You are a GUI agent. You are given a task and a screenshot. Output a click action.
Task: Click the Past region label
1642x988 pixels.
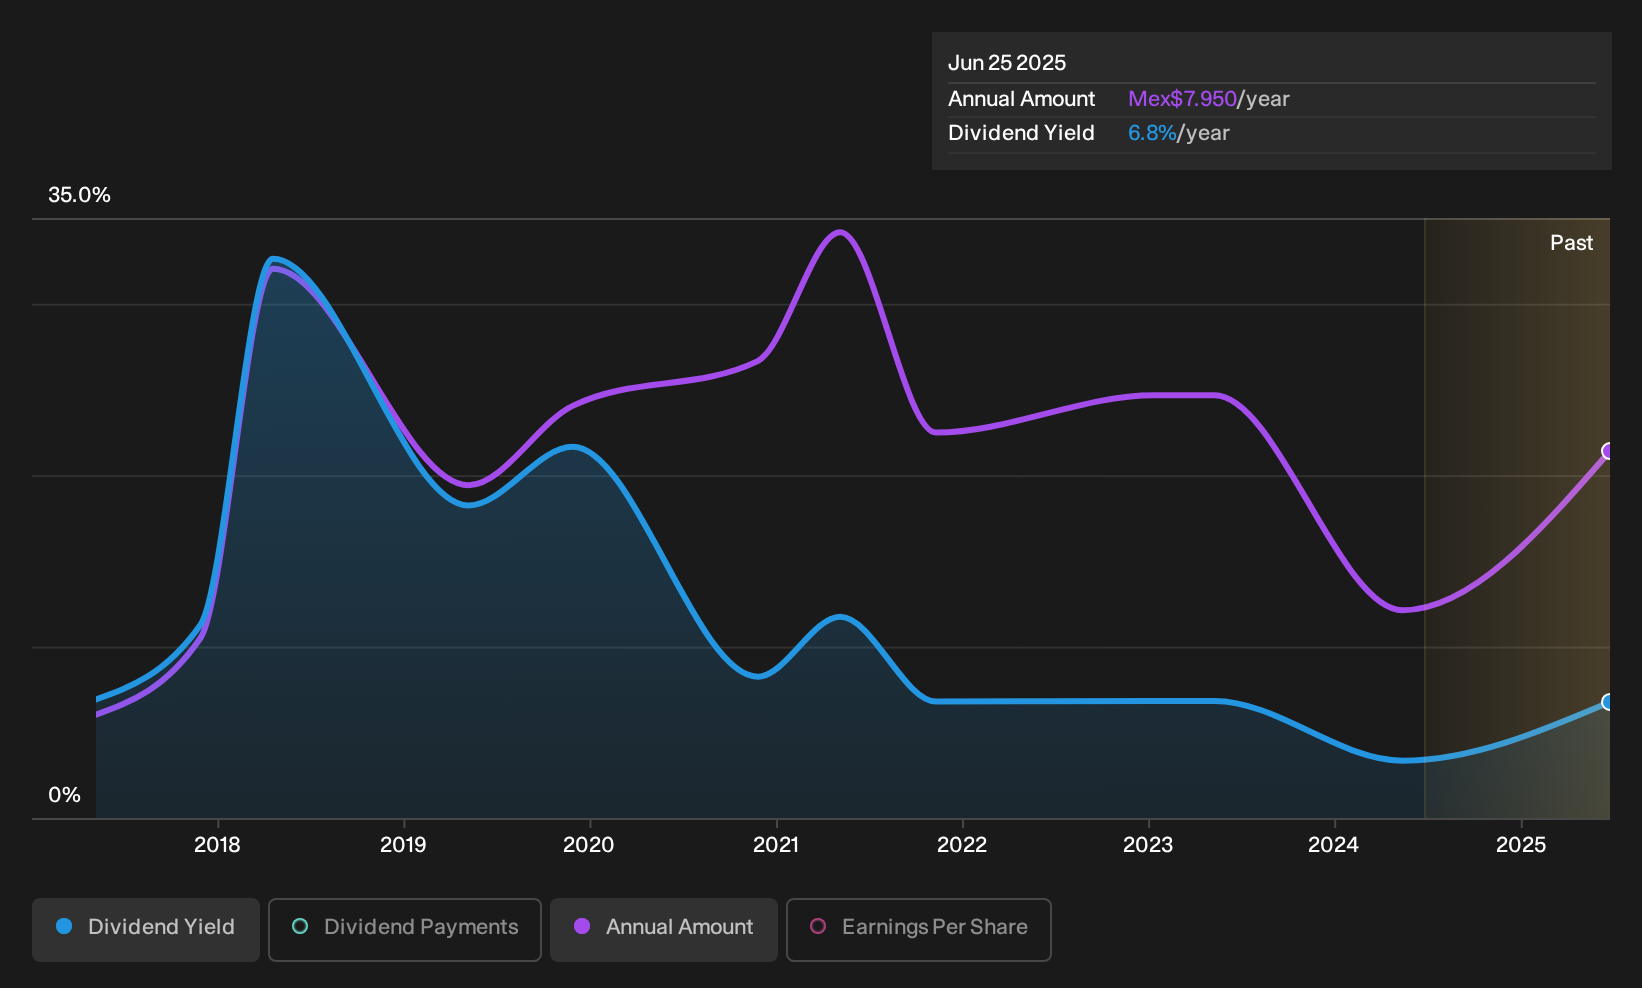coord(1571,243)
